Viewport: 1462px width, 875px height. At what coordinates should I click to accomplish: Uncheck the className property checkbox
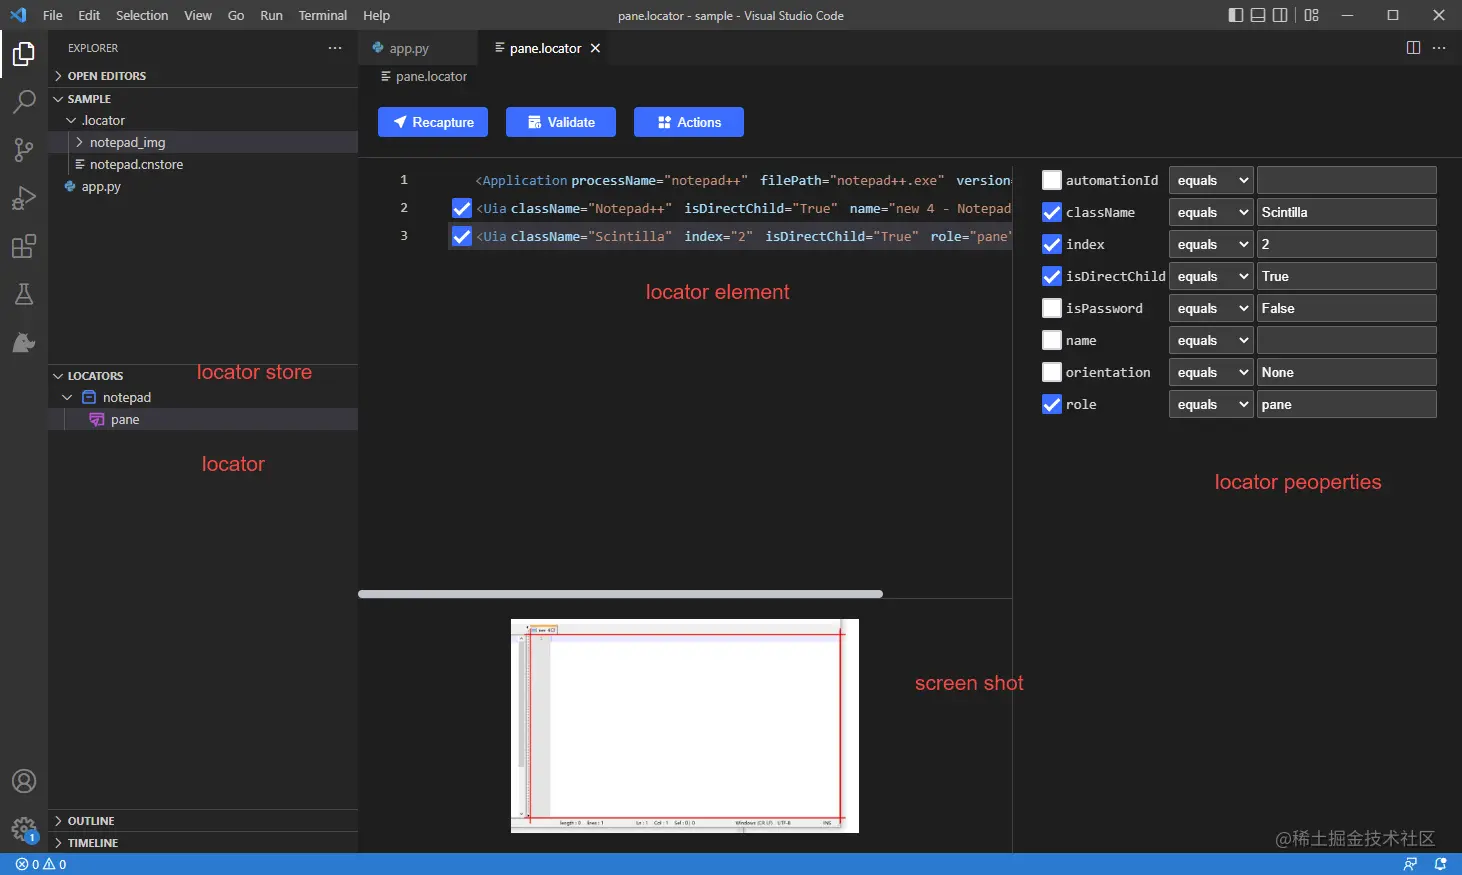pos(1052,212)
